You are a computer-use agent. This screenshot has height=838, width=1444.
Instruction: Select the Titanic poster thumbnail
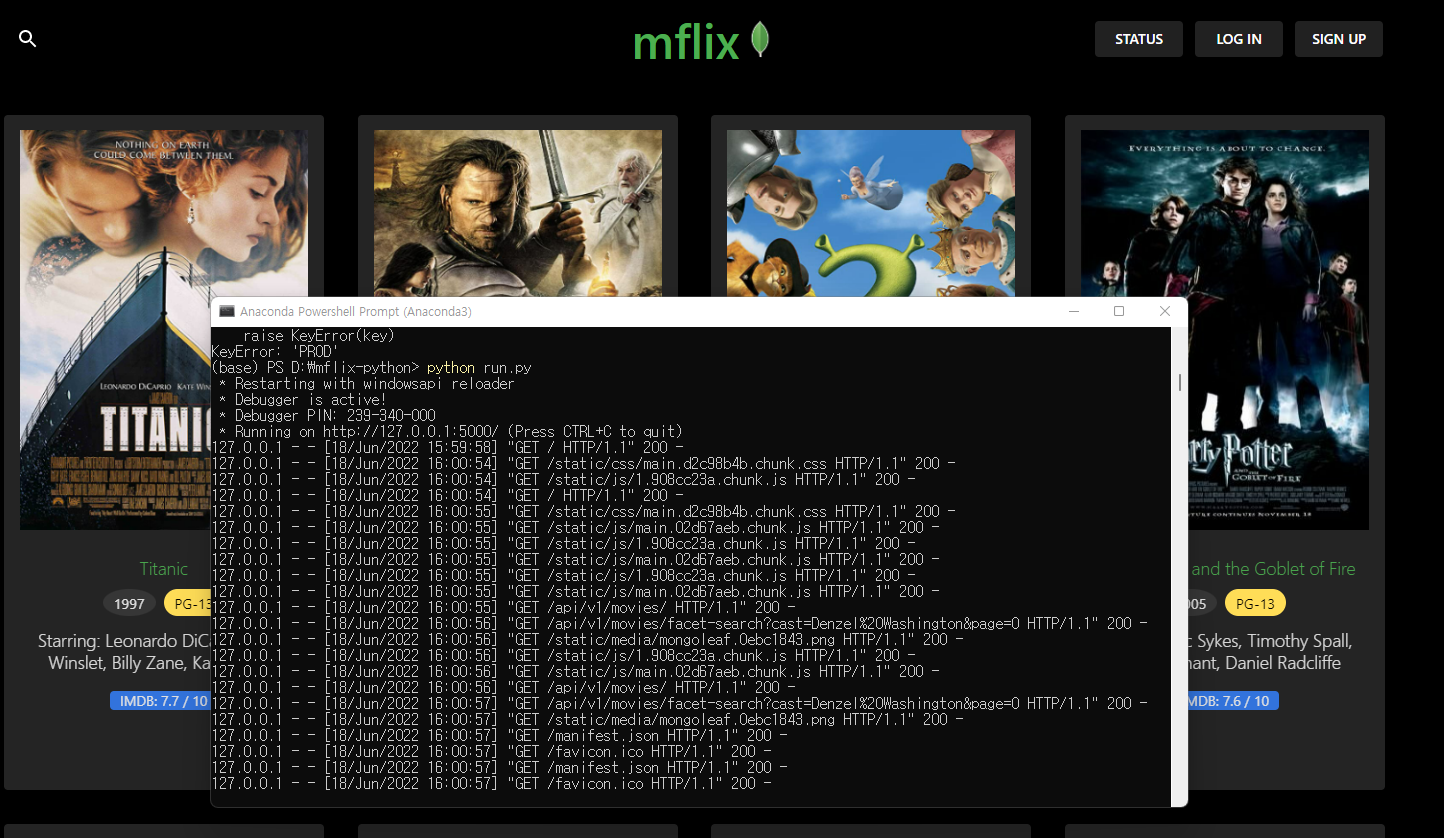(x=164, y=329)
